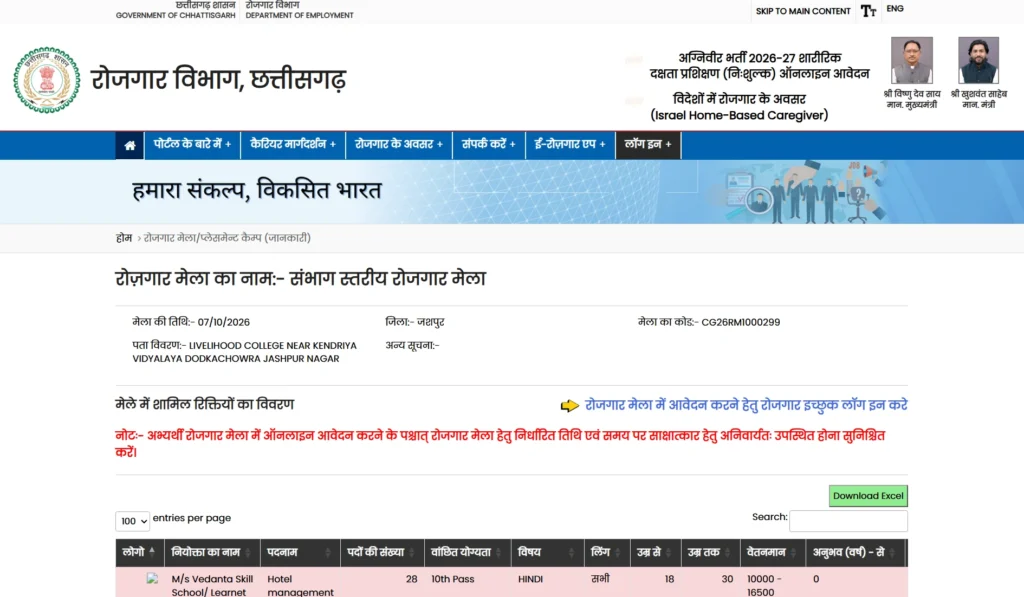Click the Download Excel button
The image size is (1024, 597).
click(x=868, y=496)
